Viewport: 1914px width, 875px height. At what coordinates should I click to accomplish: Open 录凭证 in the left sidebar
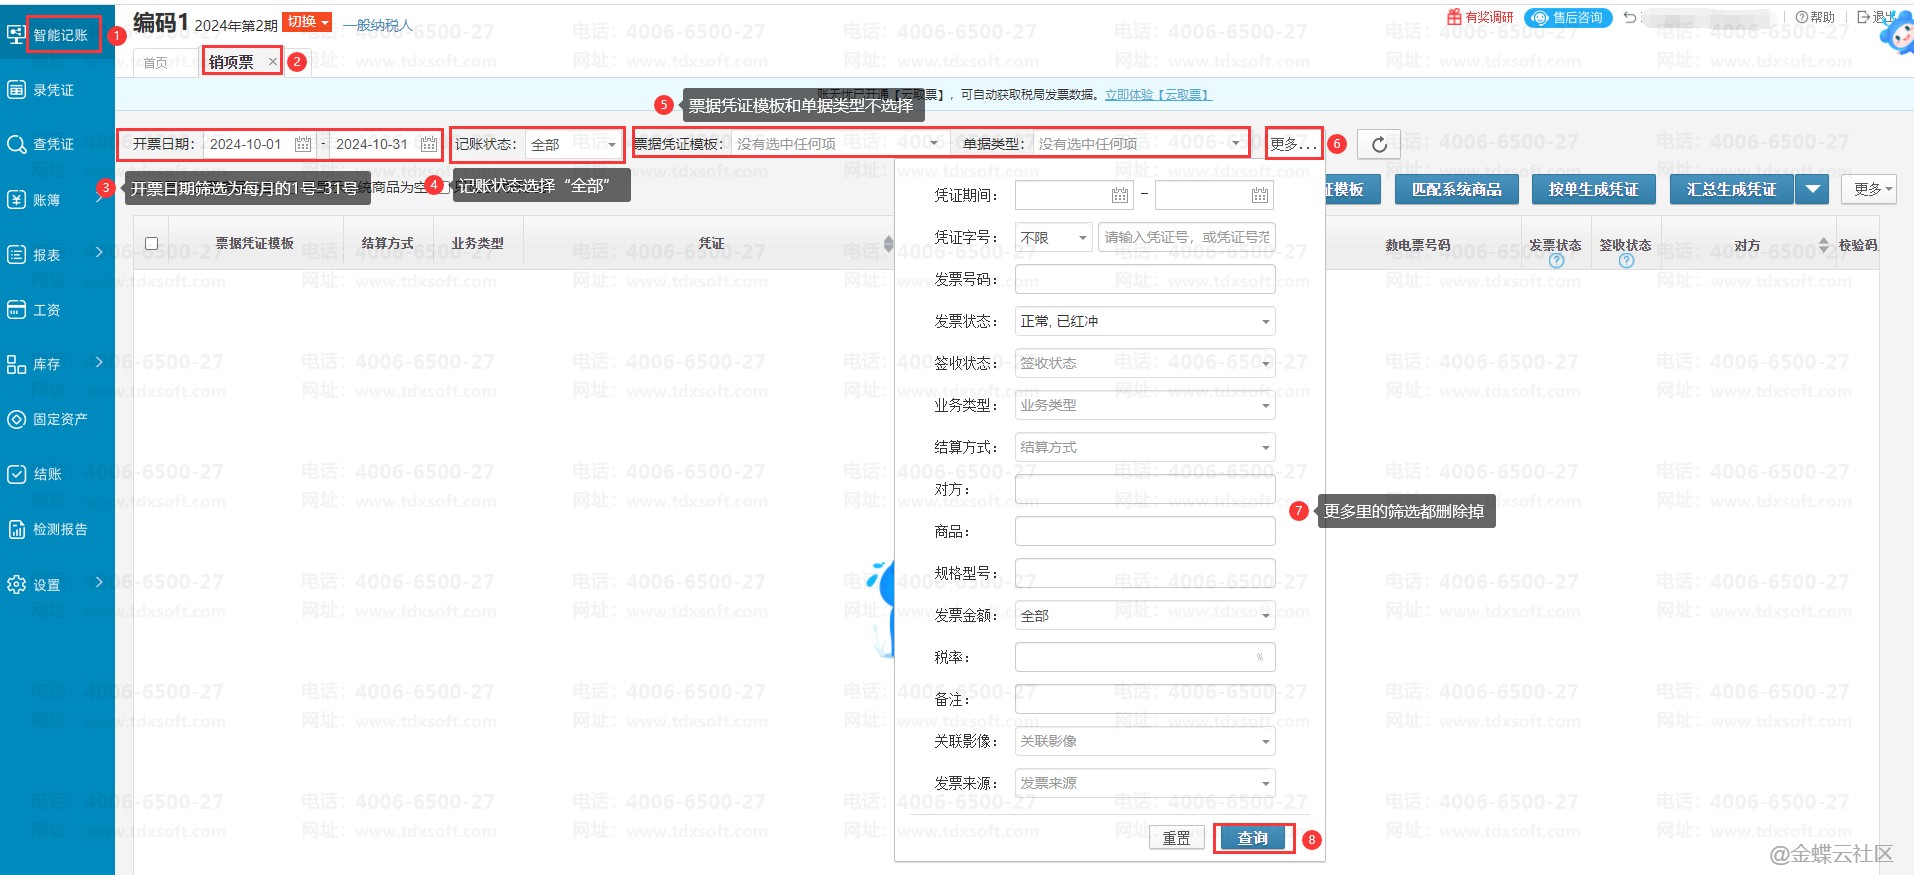tap(53, 90)
